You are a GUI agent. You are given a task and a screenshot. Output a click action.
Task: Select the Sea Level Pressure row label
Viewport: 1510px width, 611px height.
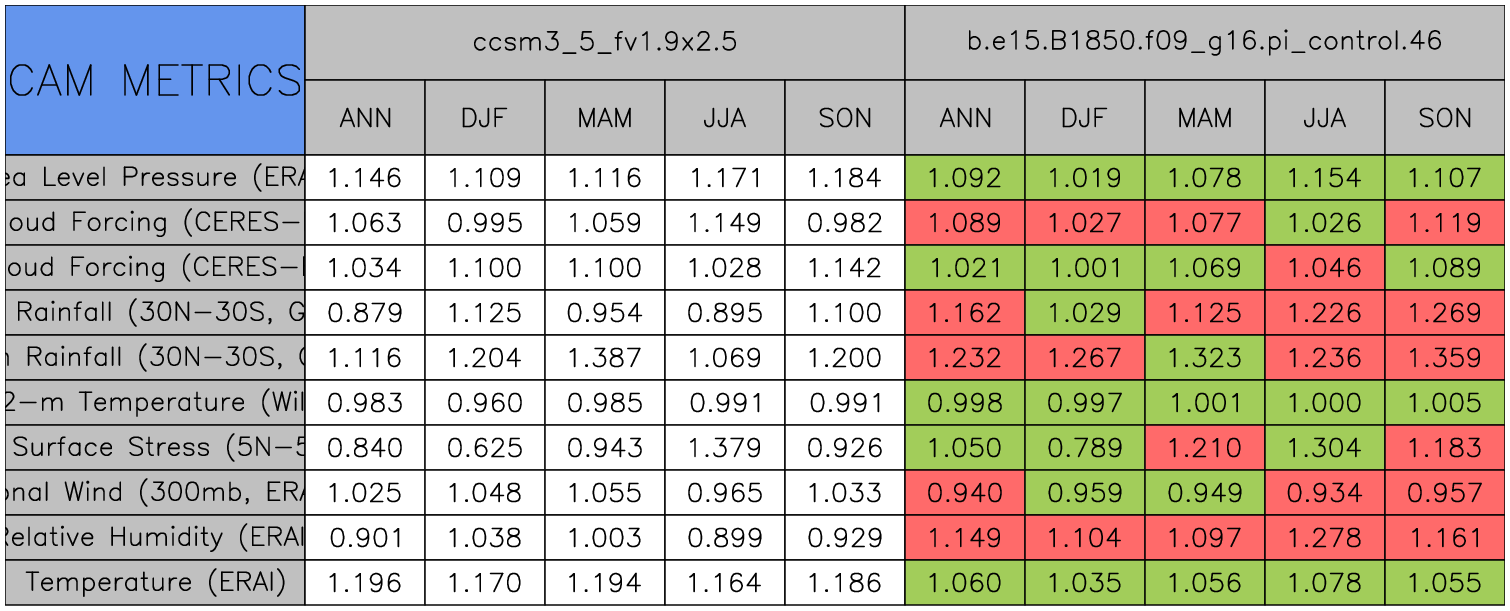tap(154, 178)
